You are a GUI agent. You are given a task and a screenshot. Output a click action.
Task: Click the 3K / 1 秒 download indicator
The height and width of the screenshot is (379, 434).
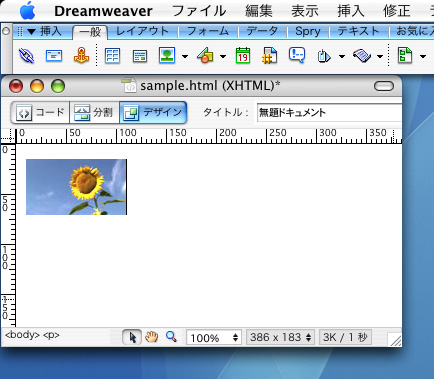[x=345, y=337]
